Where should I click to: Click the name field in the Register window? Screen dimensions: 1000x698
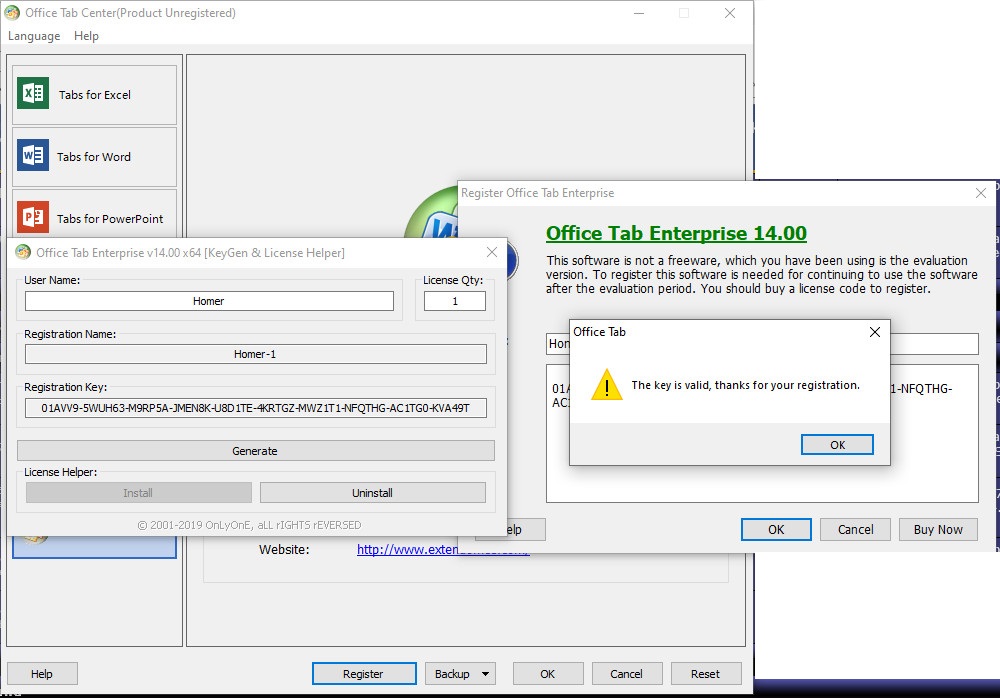[934, 344]
